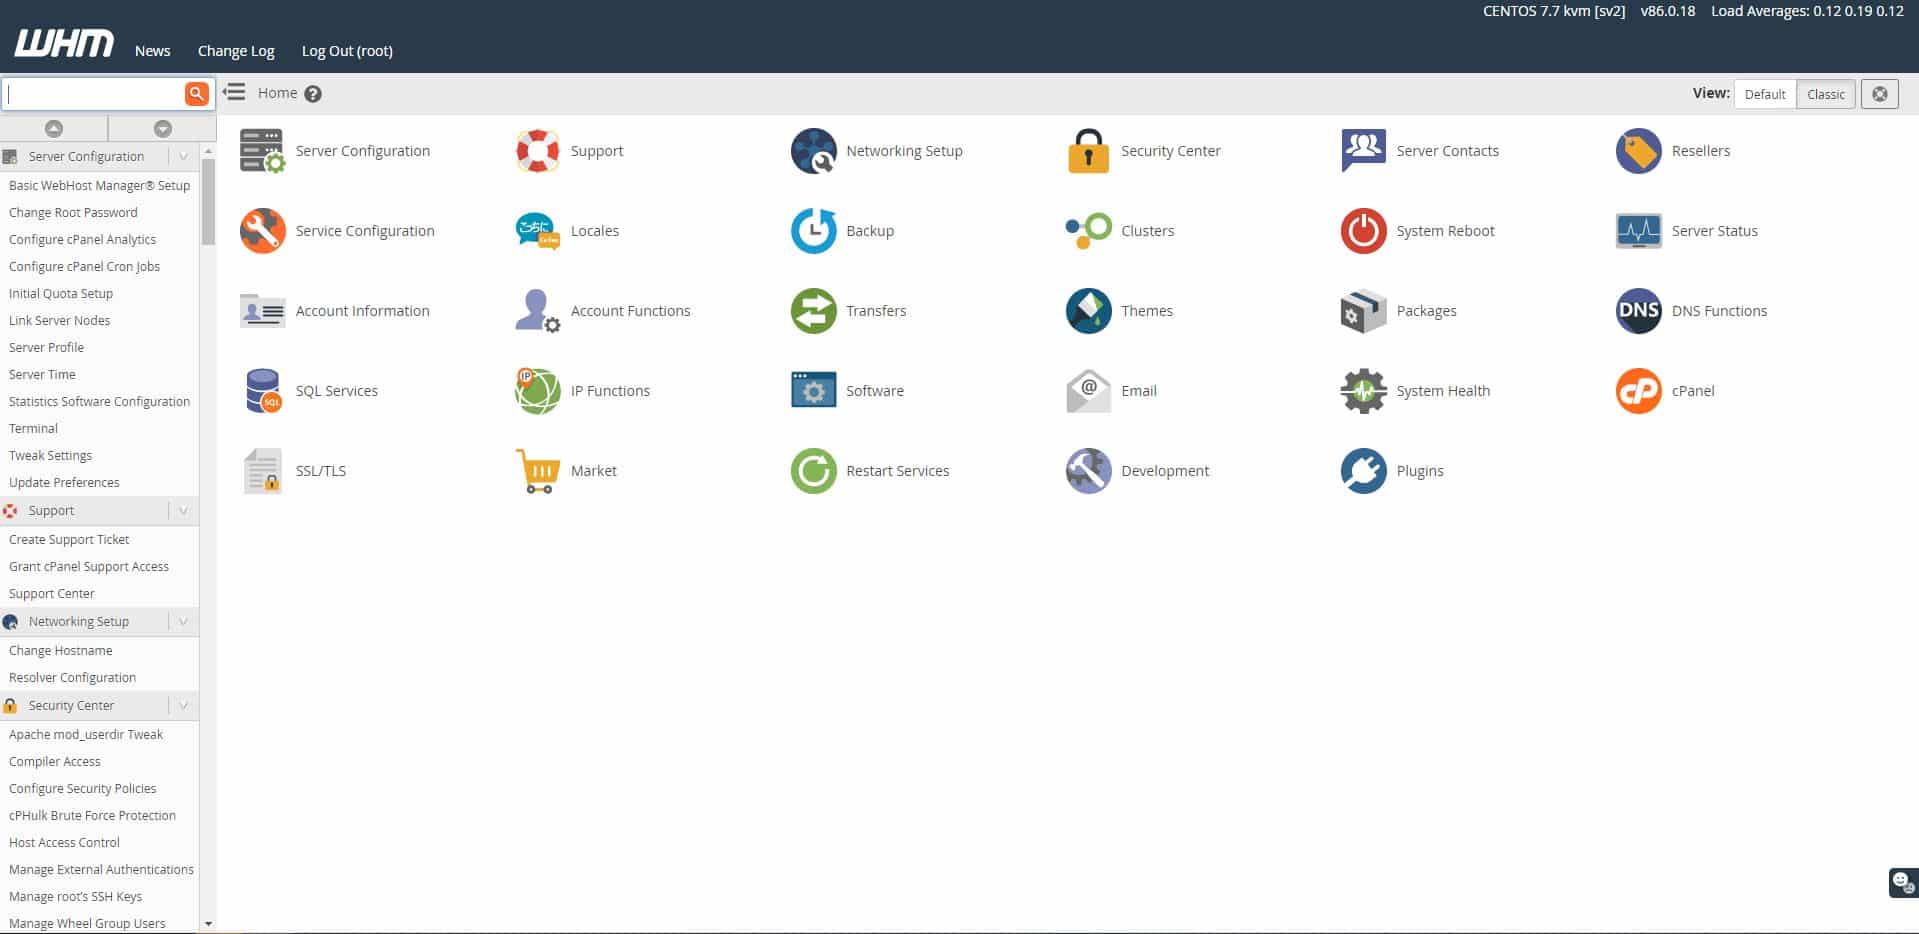The height and width of the screenshot is (934, 1919).
Task: Expand all sidebar sections with down arrow
Action: (163, 128)
